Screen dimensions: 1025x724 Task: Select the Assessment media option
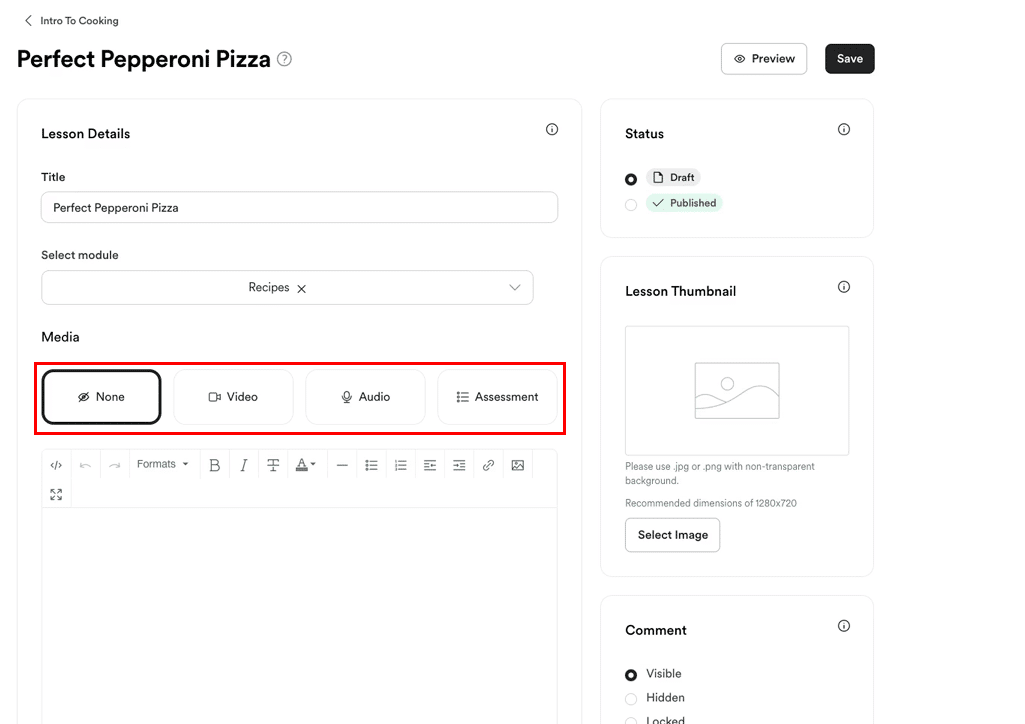coord(497,396)
